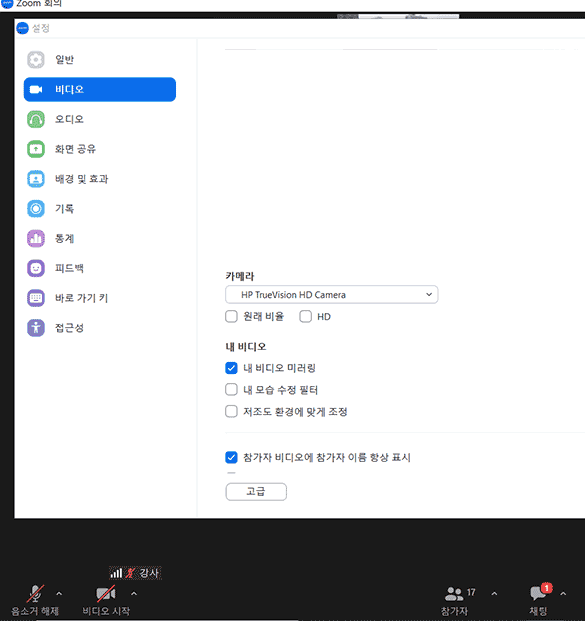
Task: Click the Background & Effects (배경 및 효과) icon
Action: pyautogui.click(x=36, y=179)
